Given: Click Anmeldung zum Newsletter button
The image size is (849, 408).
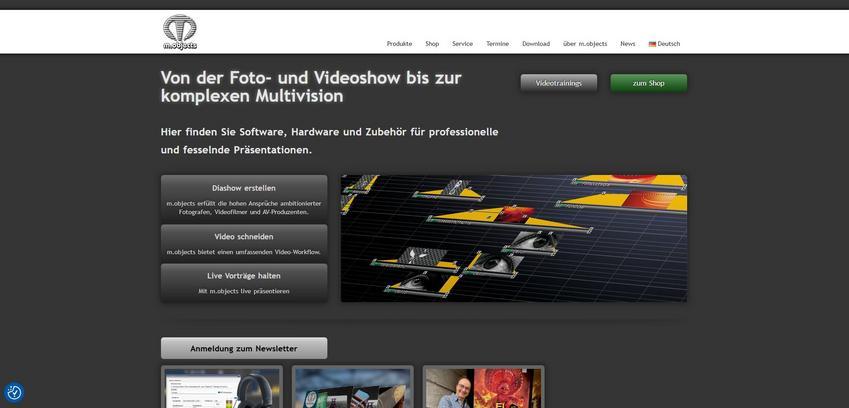Looking at the screenshot, I should pos(244,348).
